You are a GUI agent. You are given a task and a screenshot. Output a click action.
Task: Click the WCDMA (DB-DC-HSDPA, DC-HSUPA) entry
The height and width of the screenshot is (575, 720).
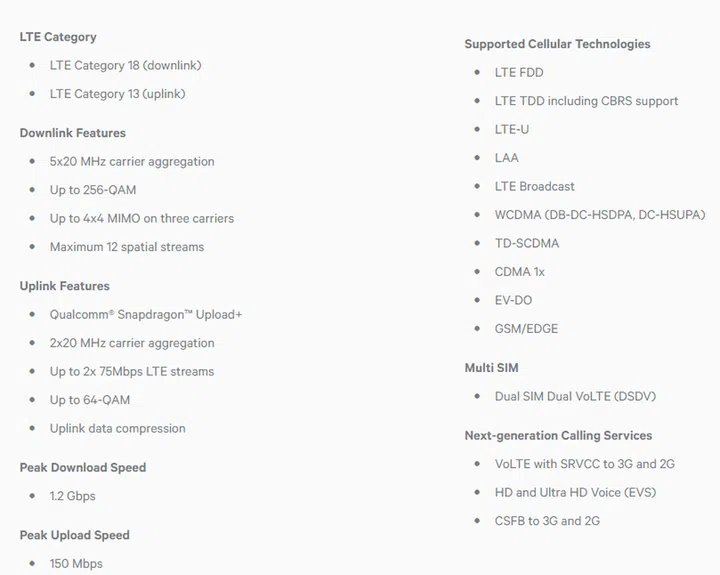point(600,215)
